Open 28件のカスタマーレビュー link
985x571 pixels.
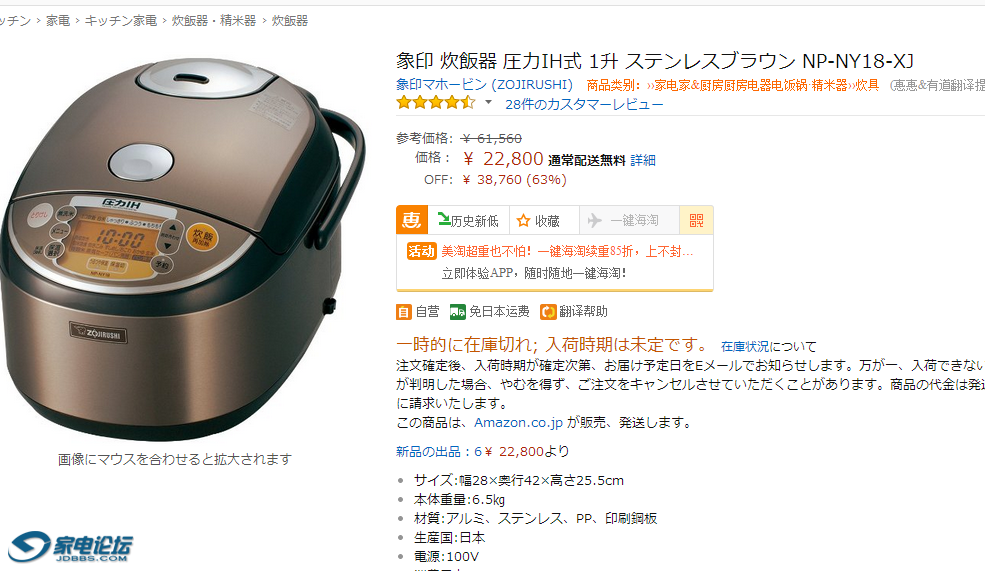pyautogui.click(x=584, y=104)
